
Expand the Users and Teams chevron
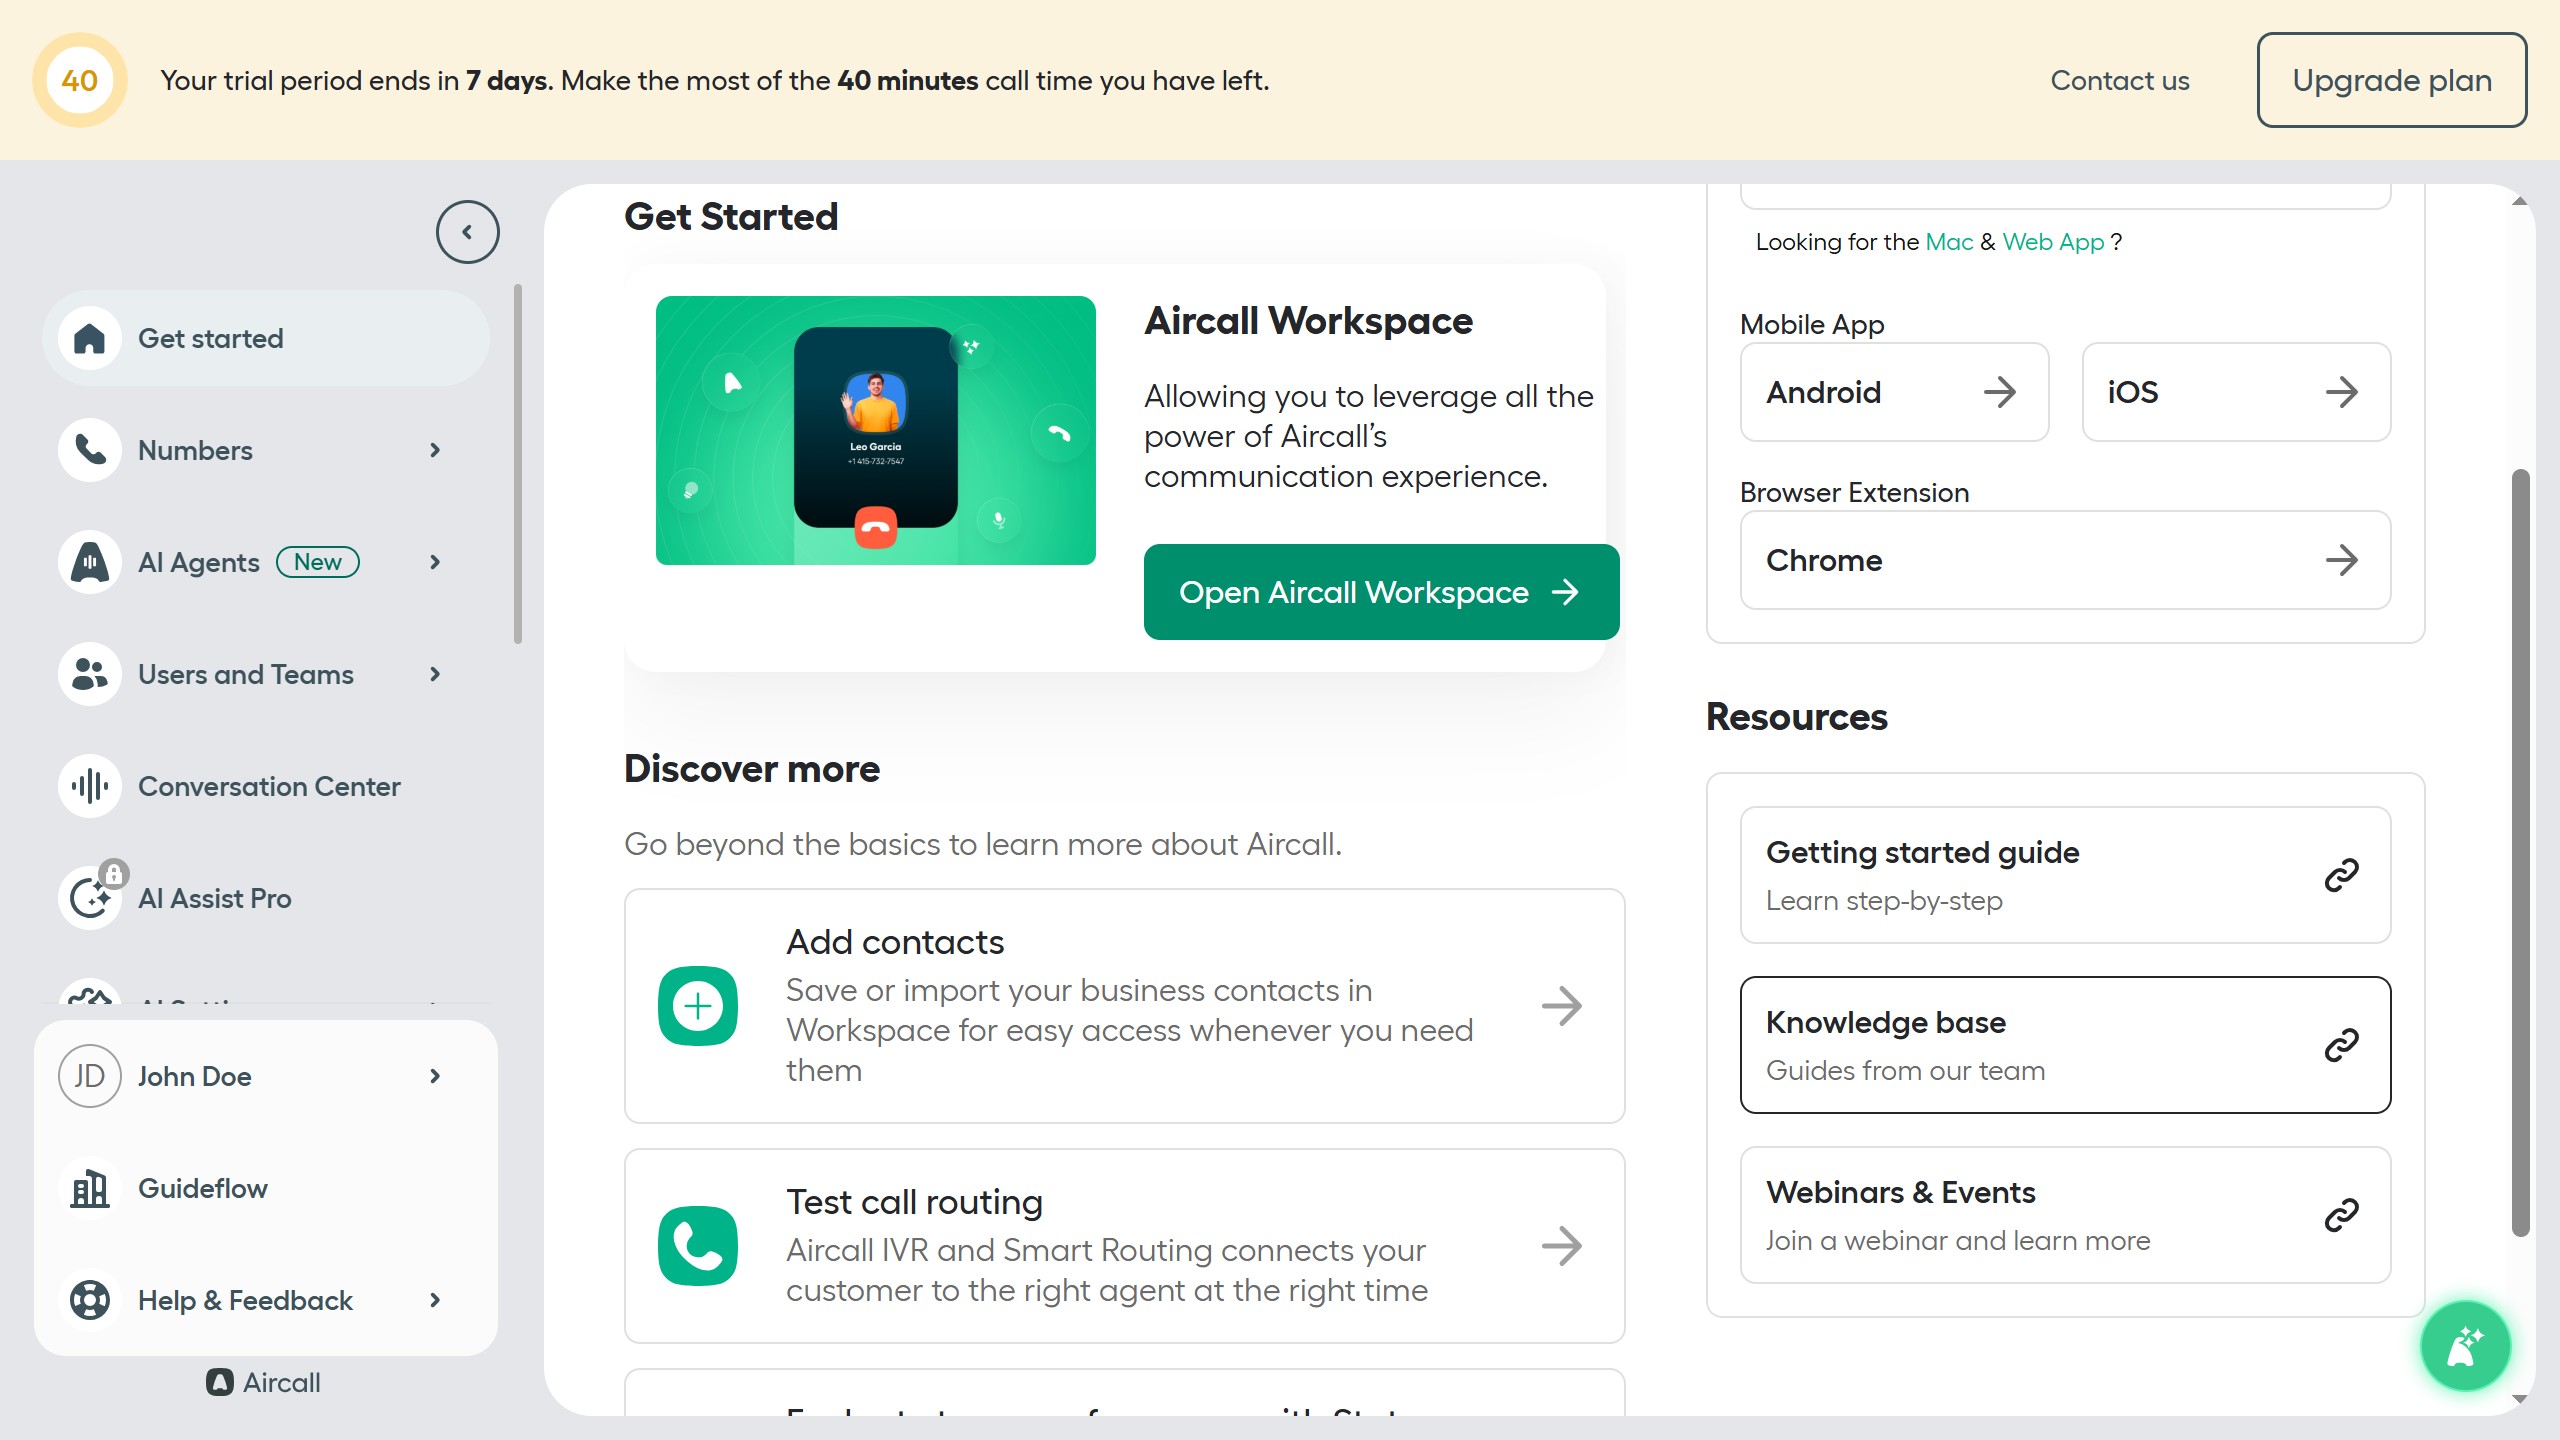pyautogui.click(x=435, y=674)
